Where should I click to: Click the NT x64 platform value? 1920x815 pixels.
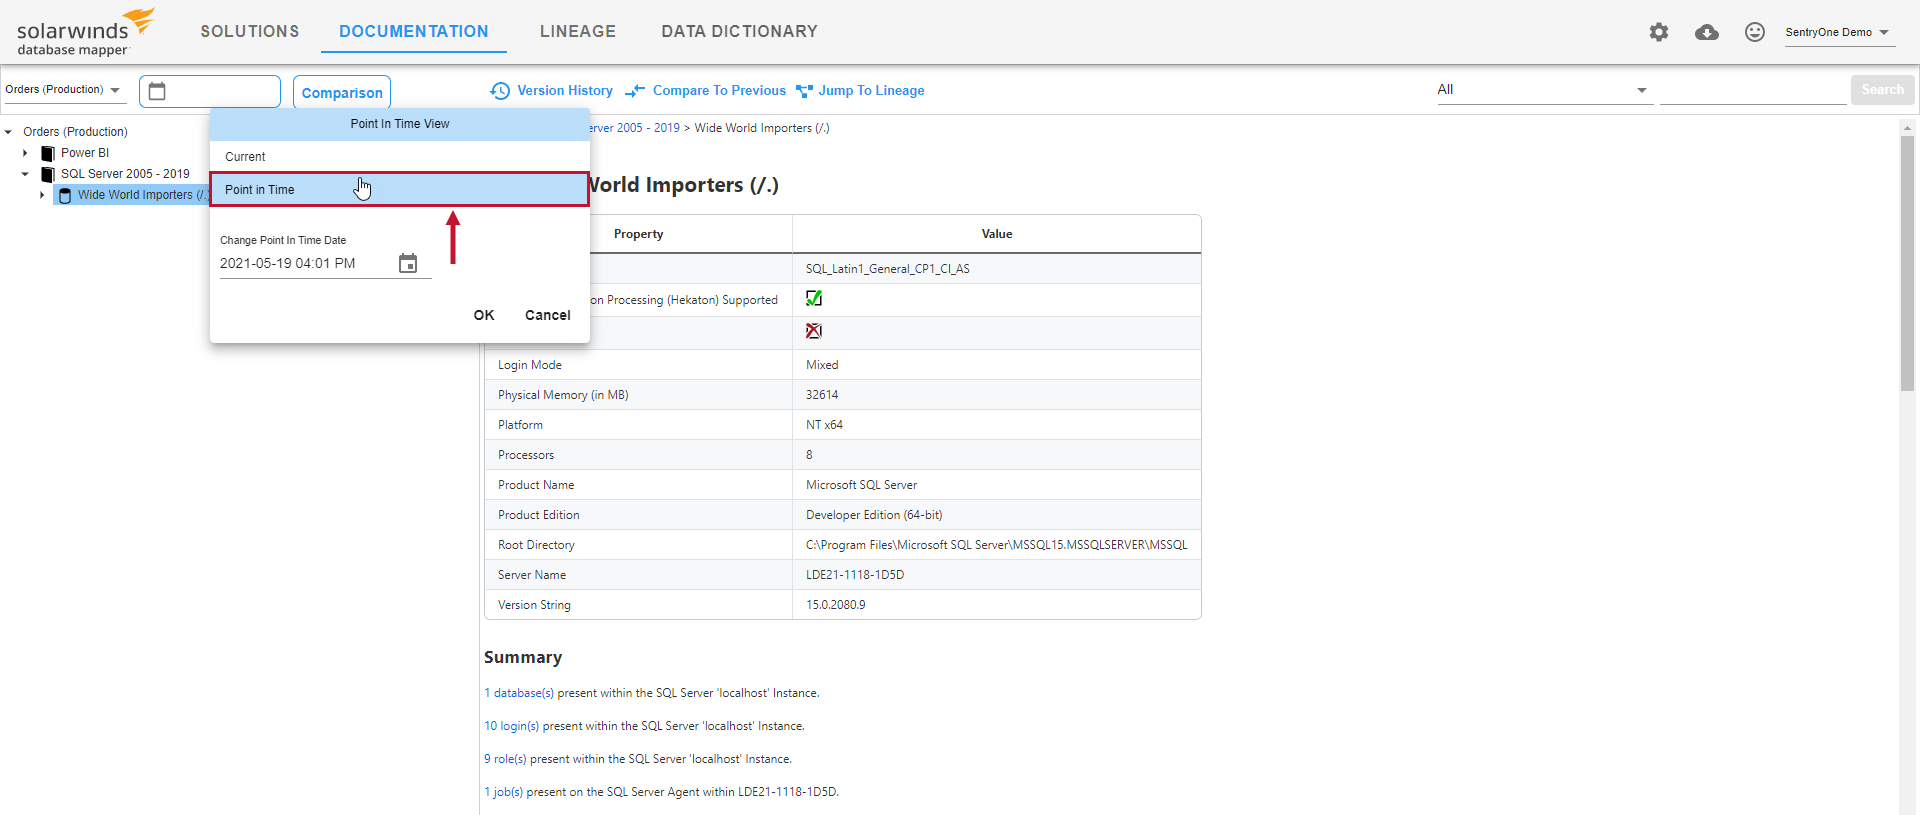coord(824,425)
